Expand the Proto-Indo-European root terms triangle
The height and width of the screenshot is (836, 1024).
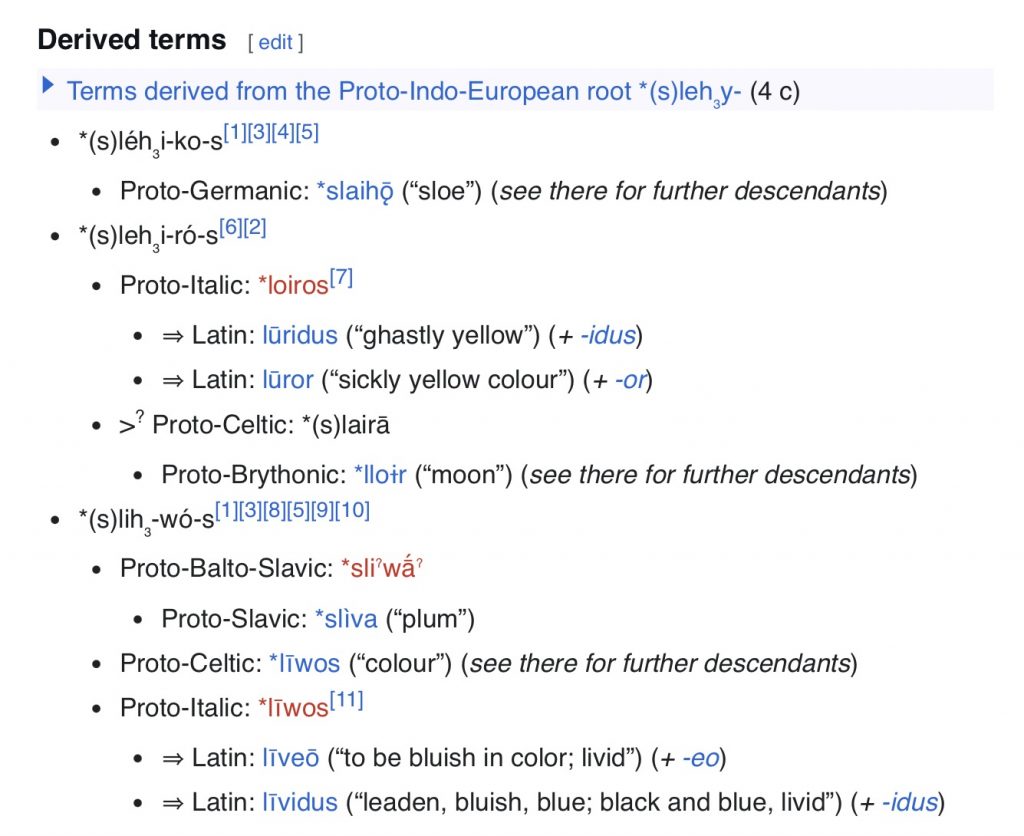click(x=47, y=85)
